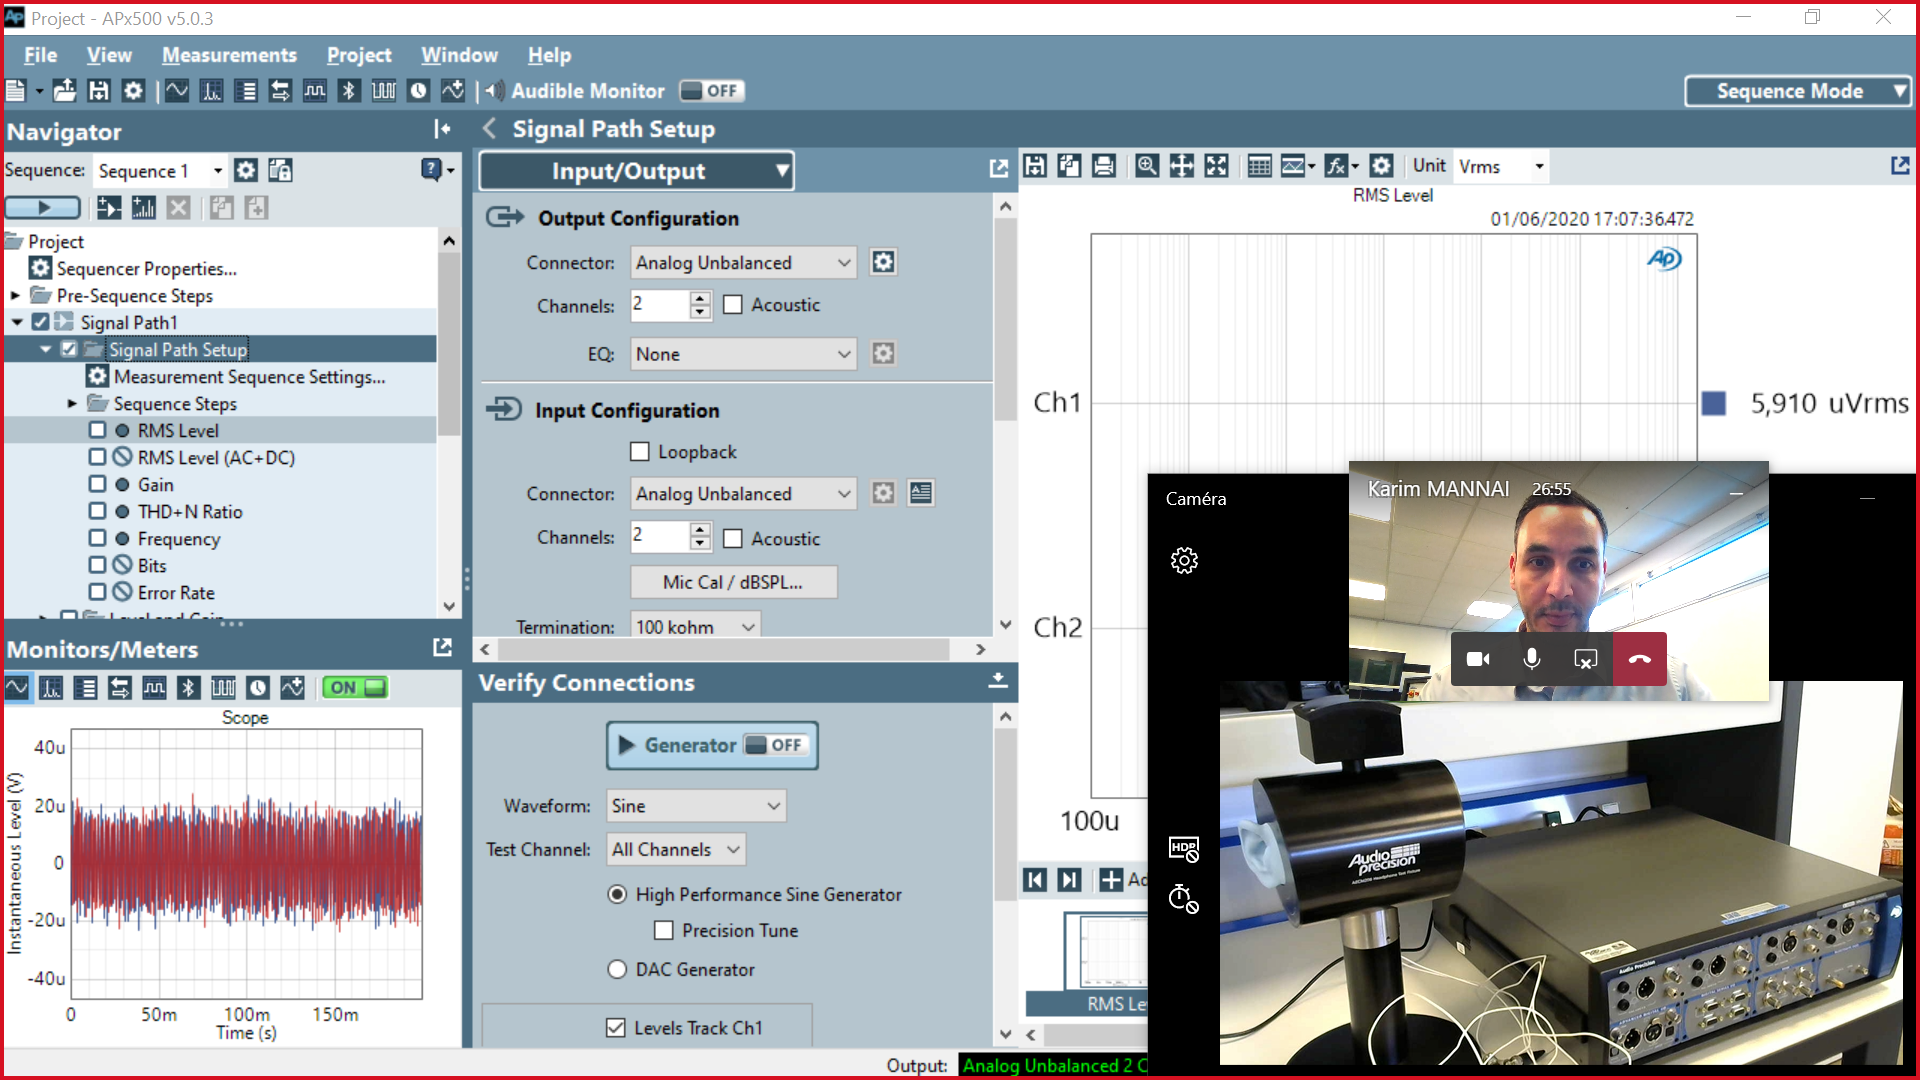This screenshot has width=1920, height=1080.
Task: Tick the RMS Level measurement checkbox
Action: tap(97, 430)
